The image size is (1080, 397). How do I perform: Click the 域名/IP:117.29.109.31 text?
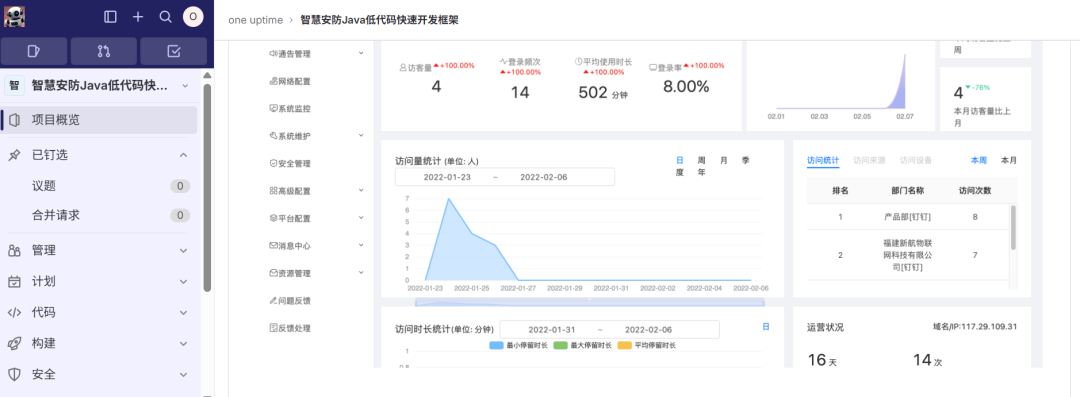[975, 327]
